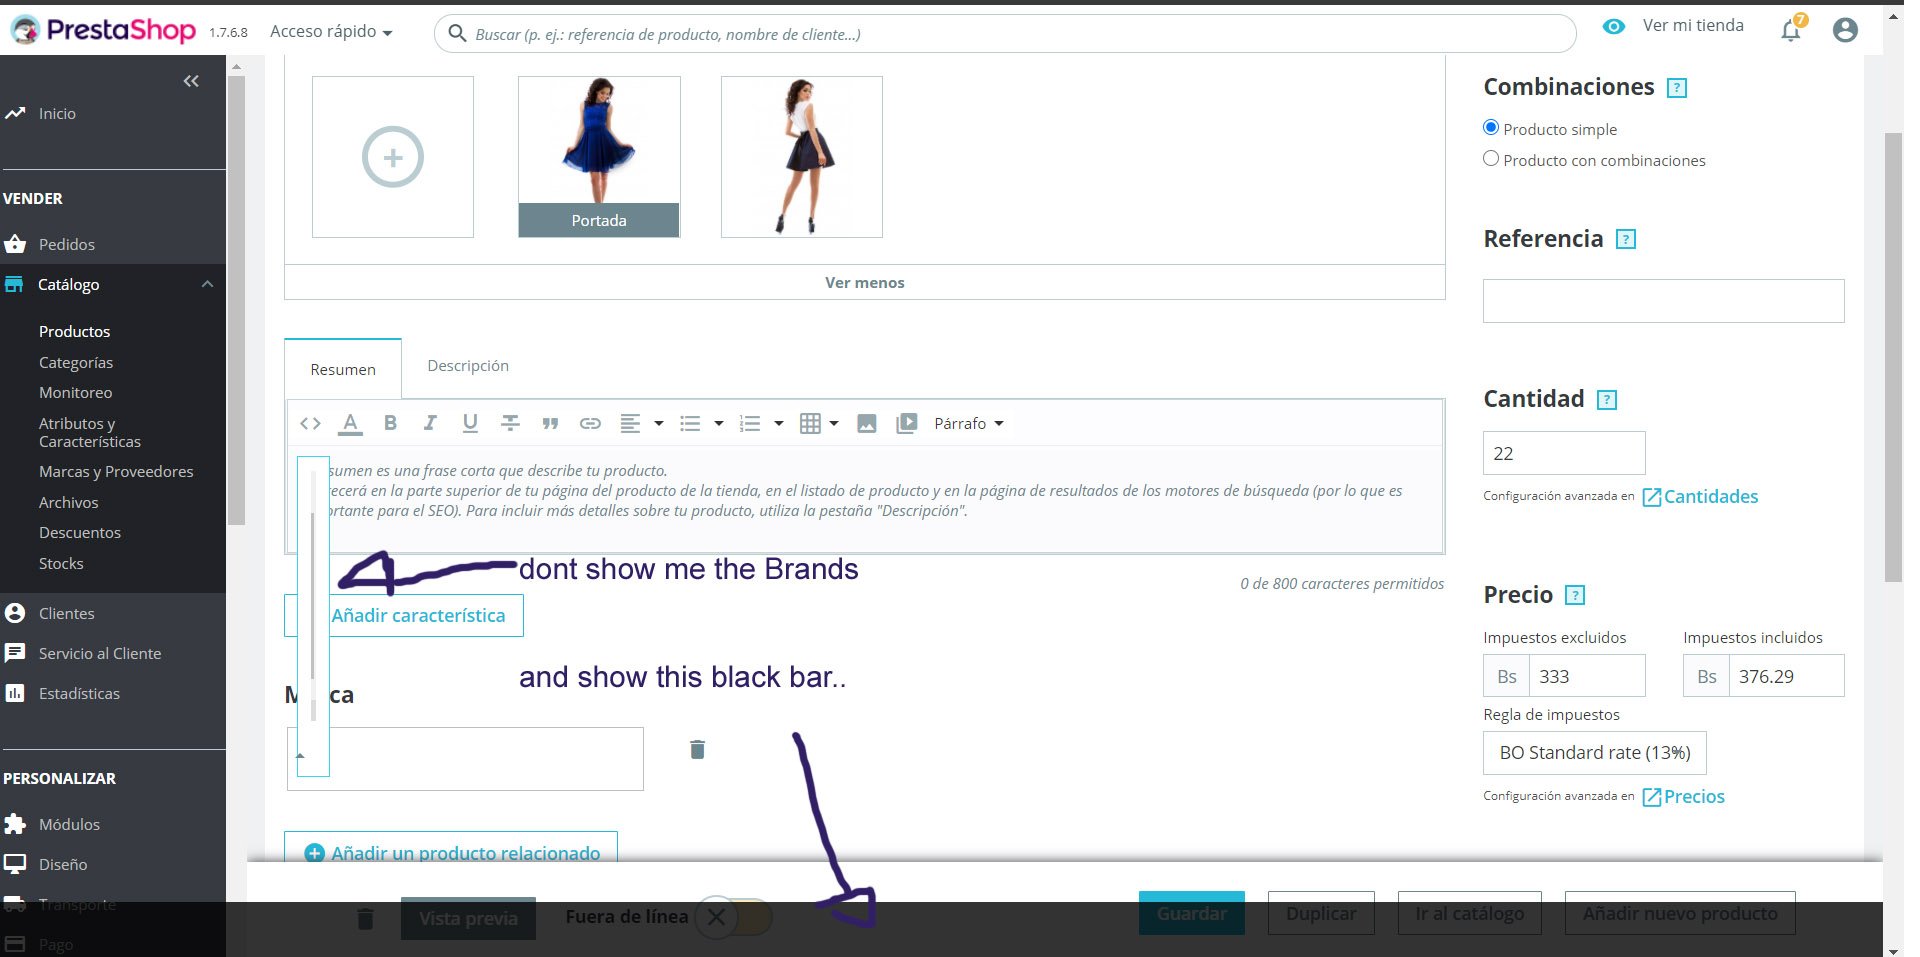Delete the brand with trash icon

698,749
